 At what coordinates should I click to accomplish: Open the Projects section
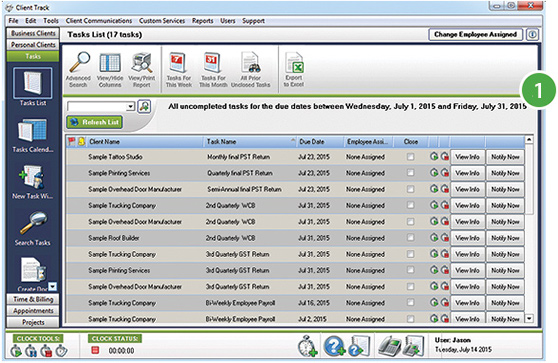coord(33,322)
